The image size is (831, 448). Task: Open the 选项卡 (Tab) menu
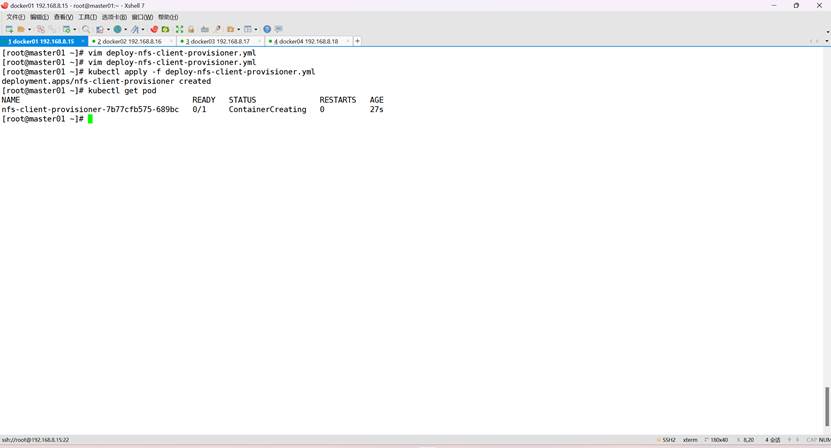click(114, 17)
